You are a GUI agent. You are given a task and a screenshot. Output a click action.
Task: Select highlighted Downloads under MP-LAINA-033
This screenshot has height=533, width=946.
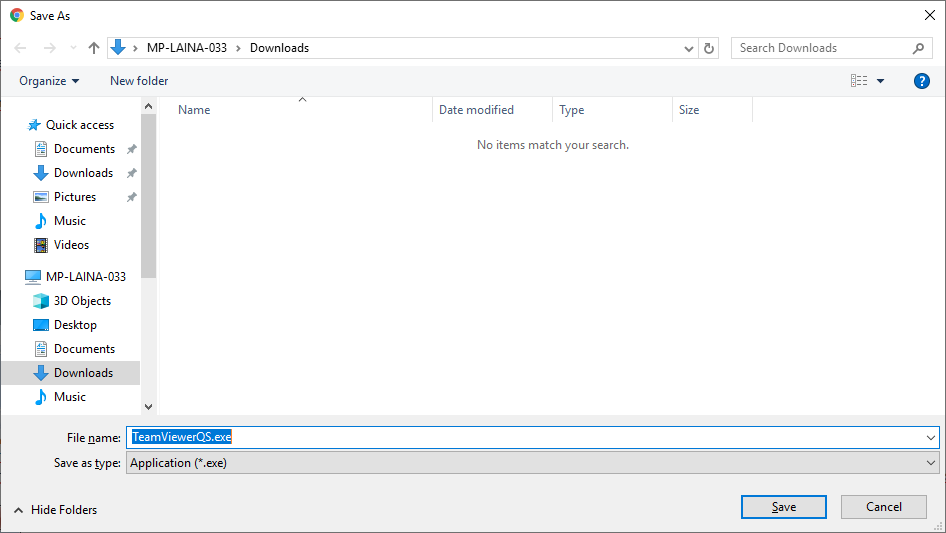click(83, 373)
